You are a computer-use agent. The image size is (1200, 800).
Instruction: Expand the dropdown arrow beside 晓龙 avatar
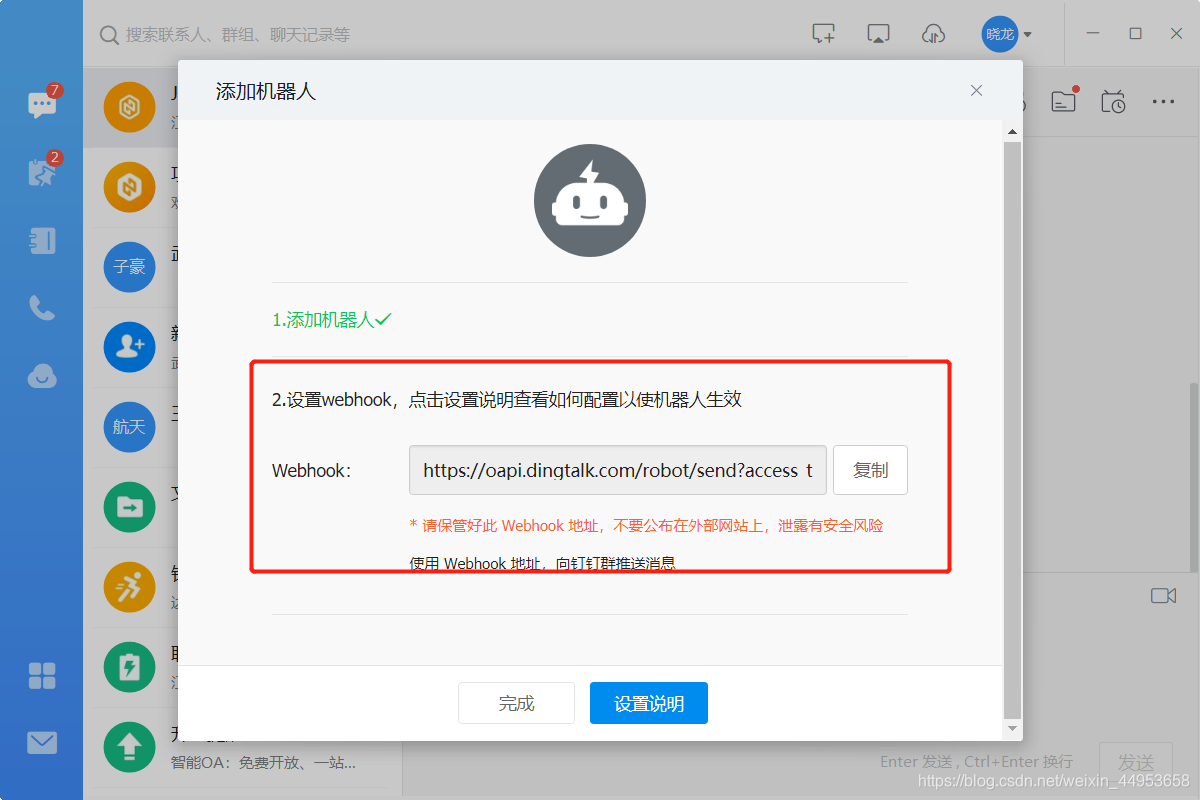click(x=1028, y=35)
